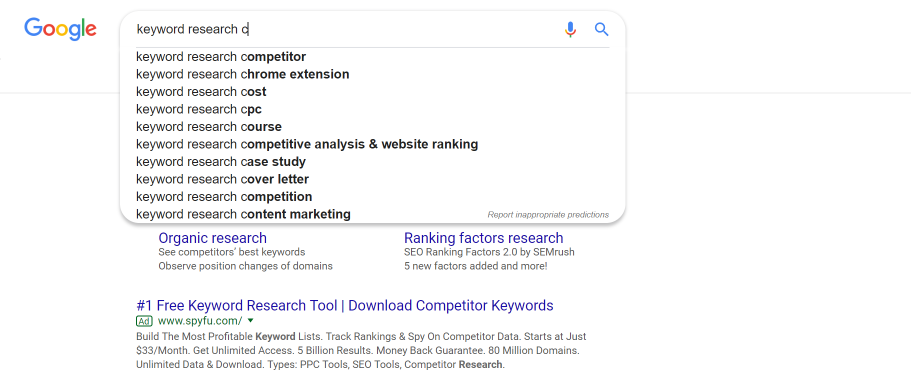This screenshot has width=911, height=370.
Task: Open the 'Organic research' sitelink
Action: 213,238
